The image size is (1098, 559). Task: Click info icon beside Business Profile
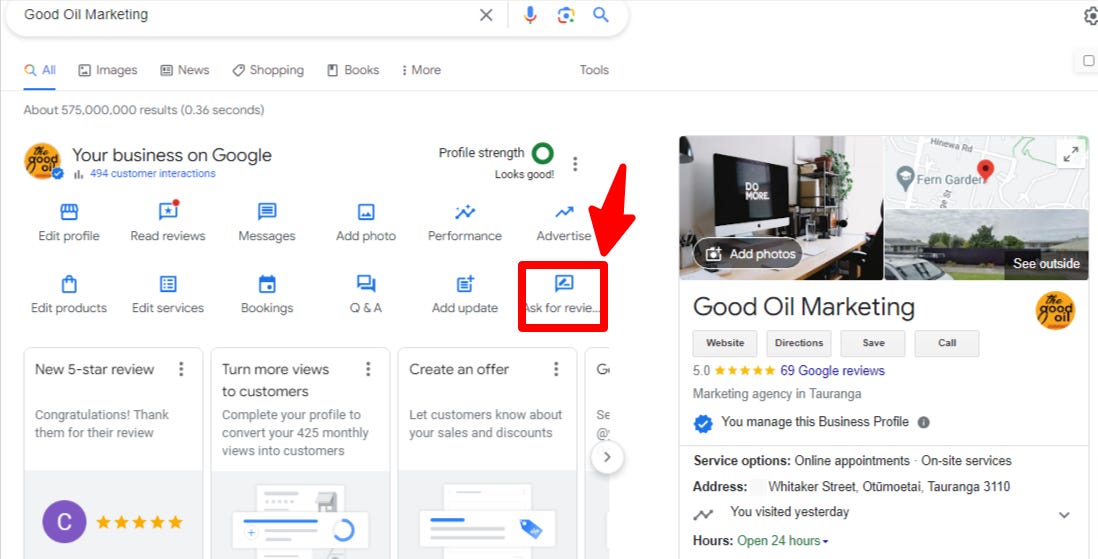tap(924, 422)
